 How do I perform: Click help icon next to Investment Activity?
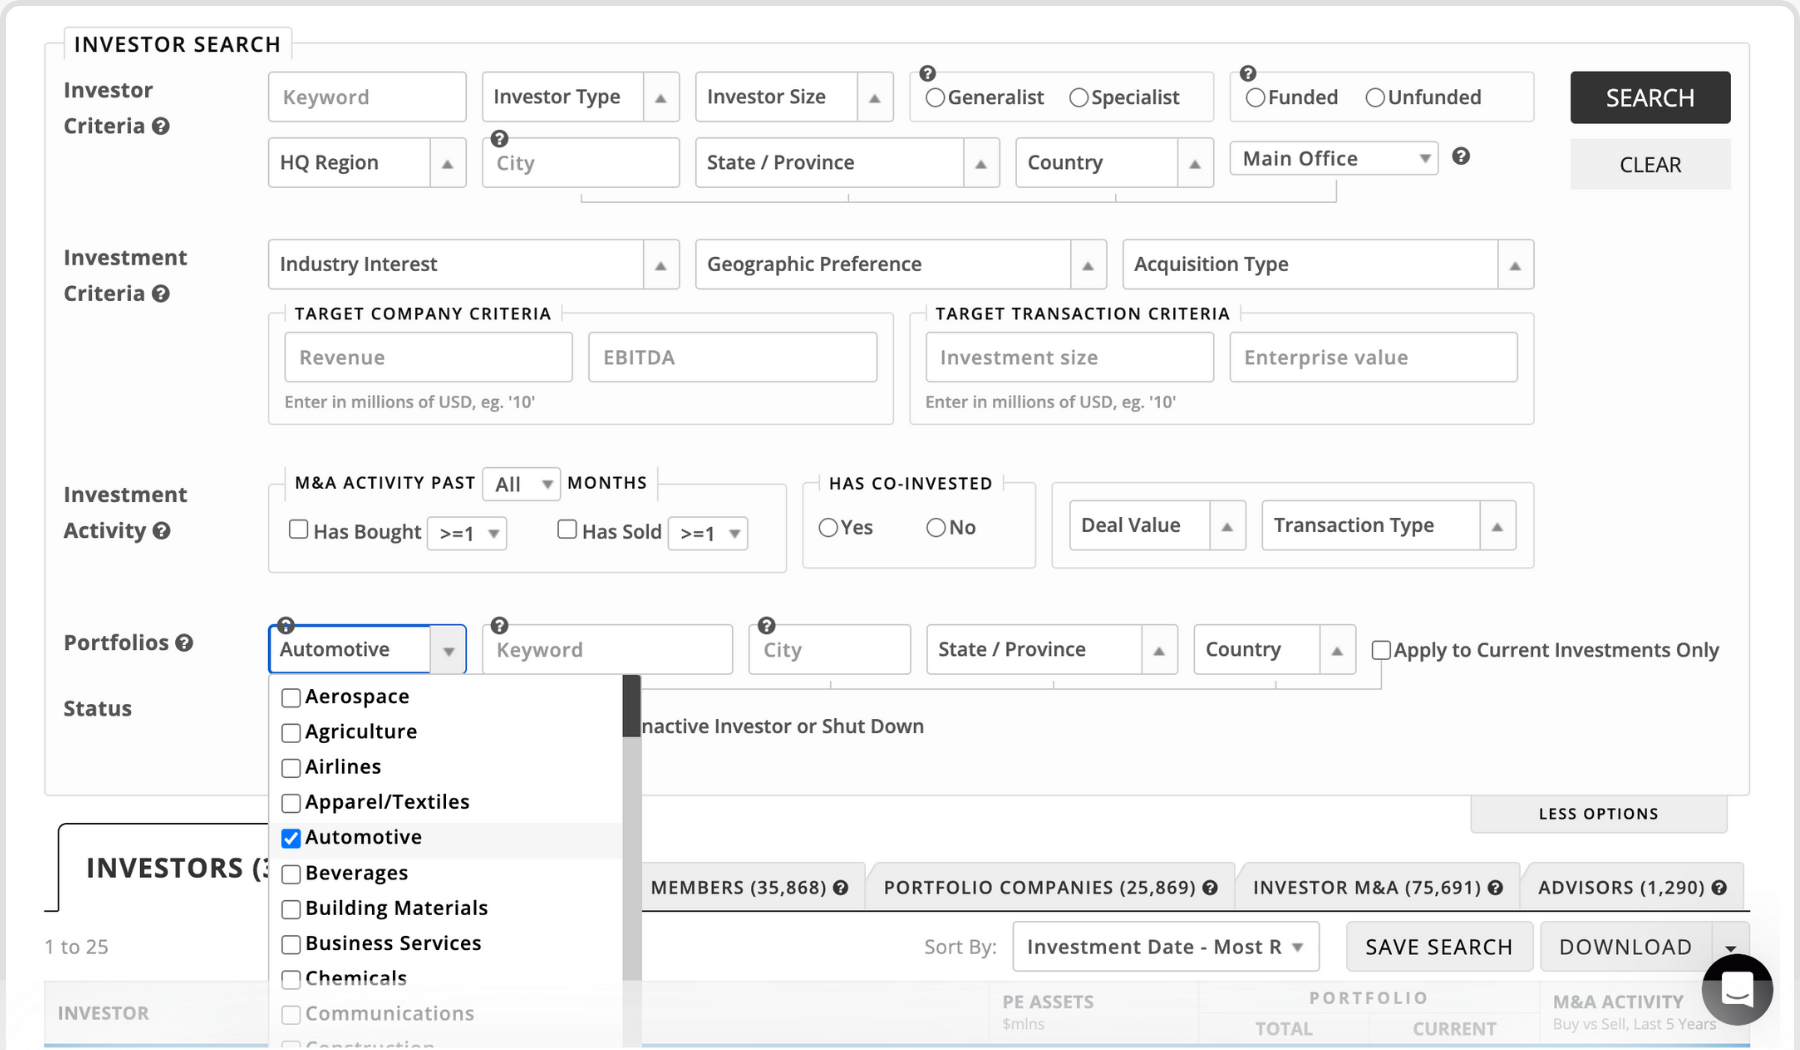coord(161,531)
